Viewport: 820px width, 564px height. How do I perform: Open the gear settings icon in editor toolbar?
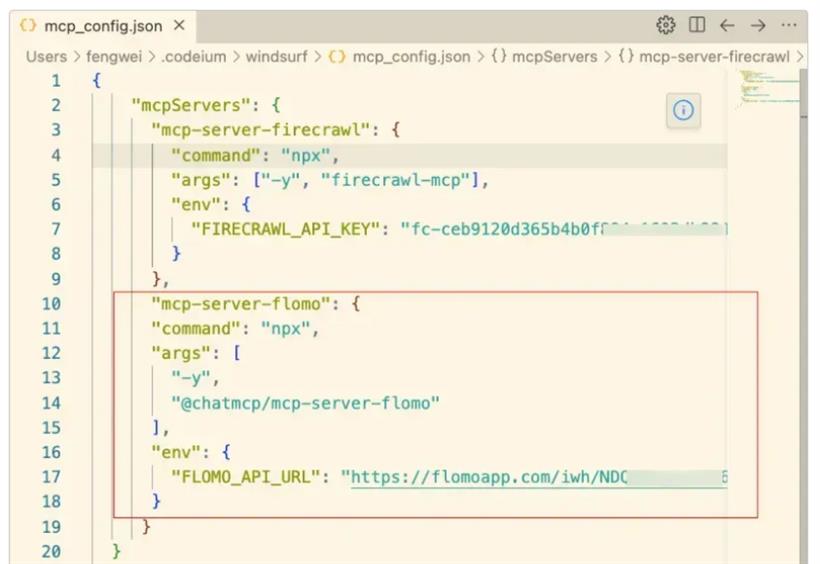click(665, 25)
